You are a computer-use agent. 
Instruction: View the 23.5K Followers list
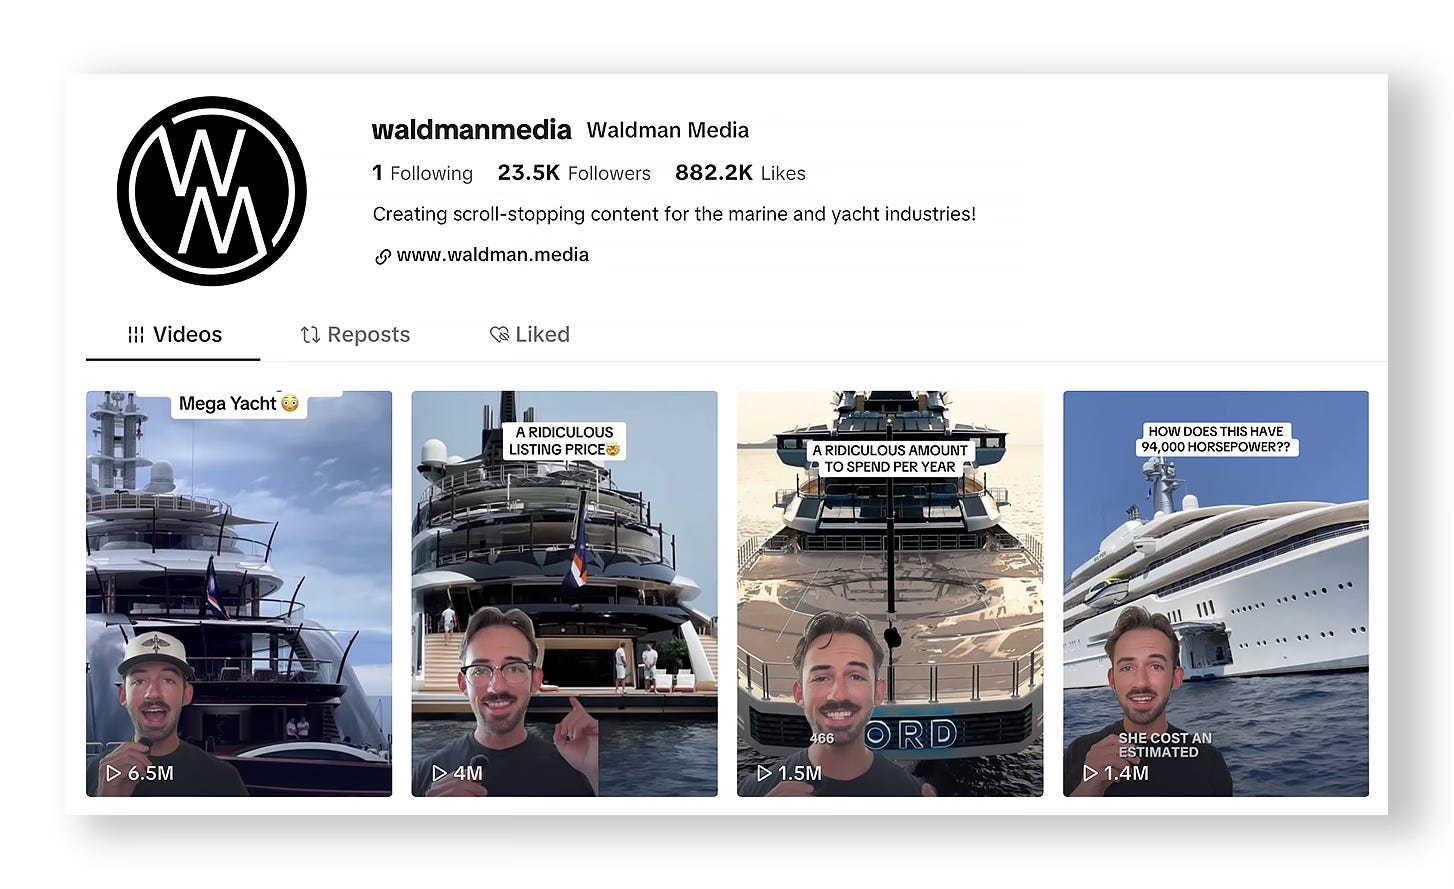point(574,173)
